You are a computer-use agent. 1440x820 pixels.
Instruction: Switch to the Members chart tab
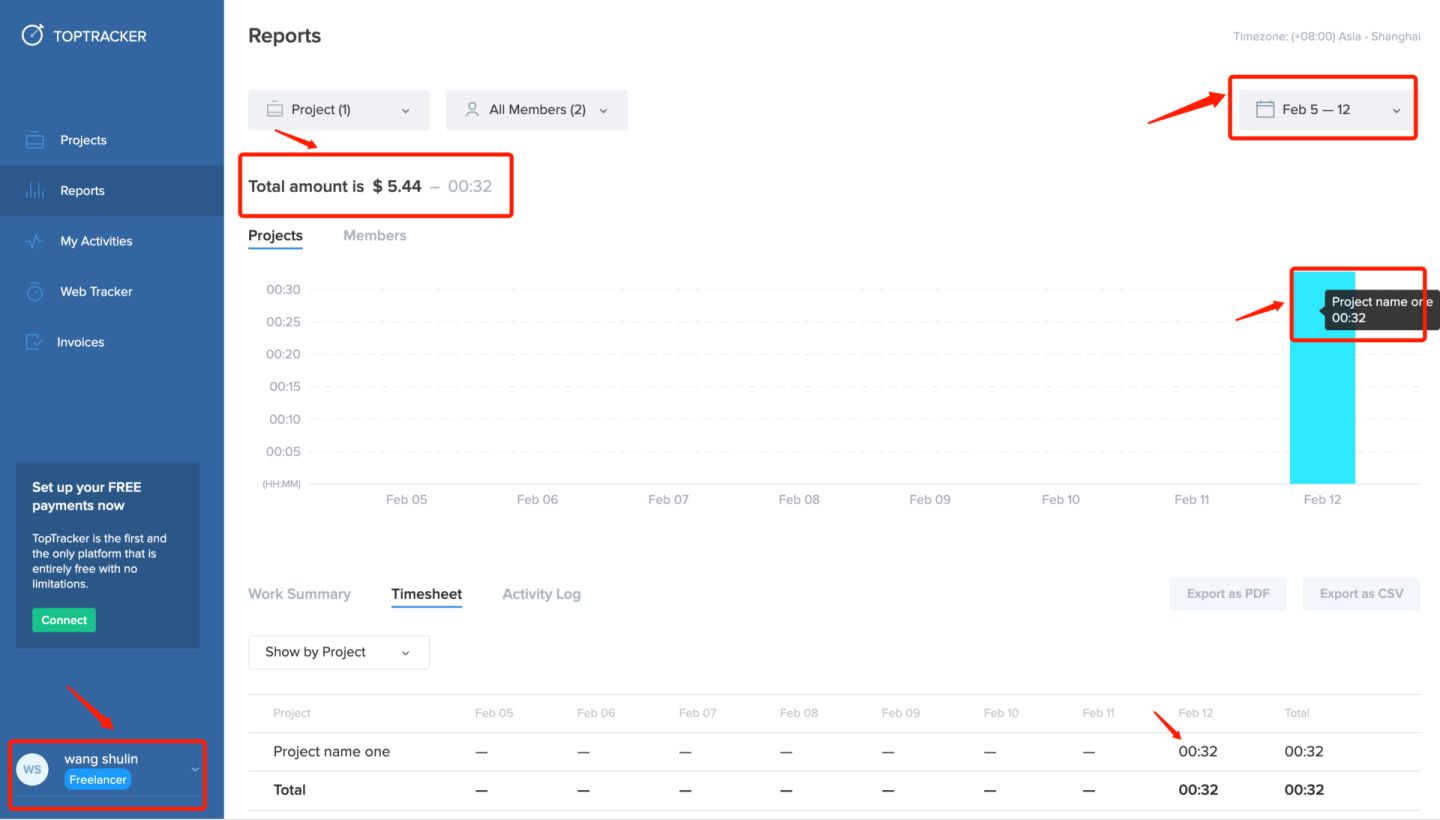(x=375, y=236)
